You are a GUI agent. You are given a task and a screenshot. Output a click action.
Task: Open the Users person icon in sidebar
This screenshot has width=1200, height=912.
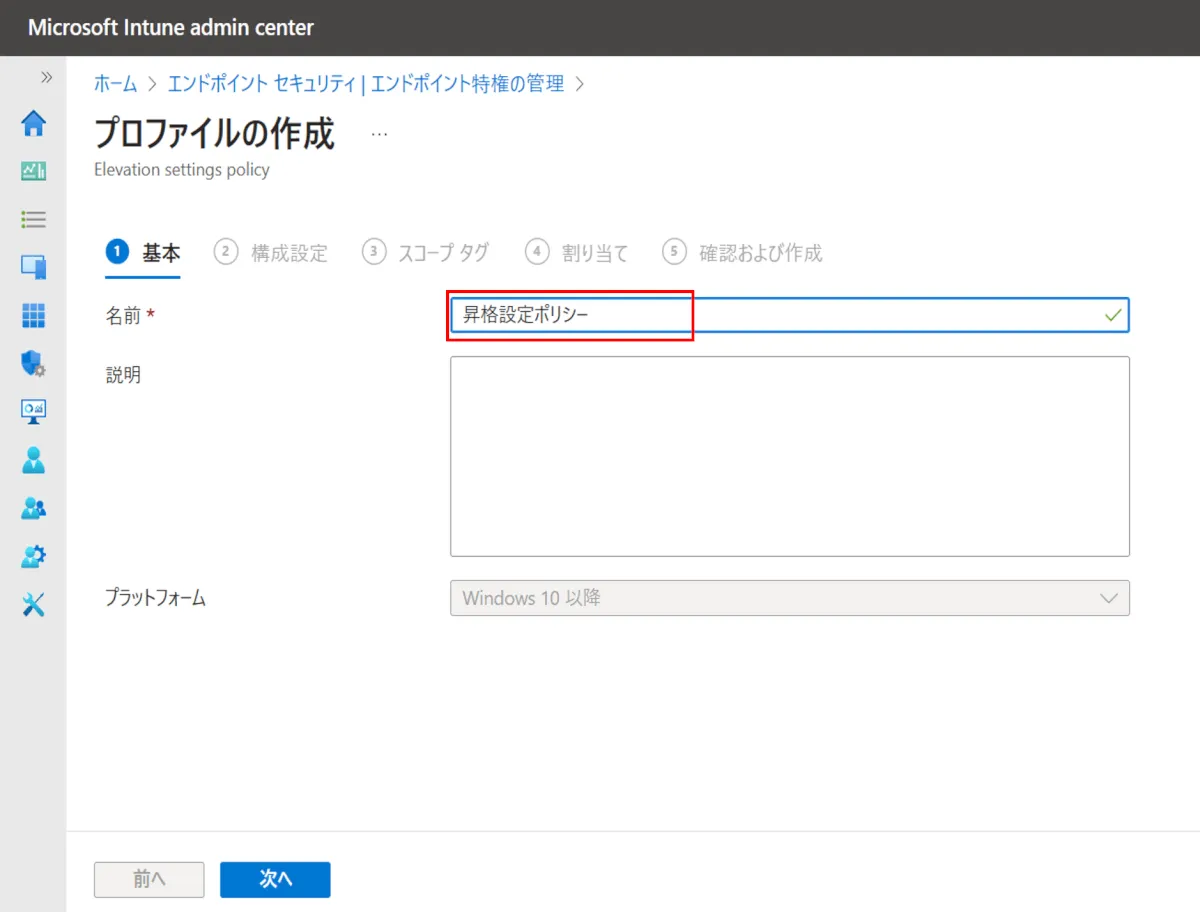34,460
